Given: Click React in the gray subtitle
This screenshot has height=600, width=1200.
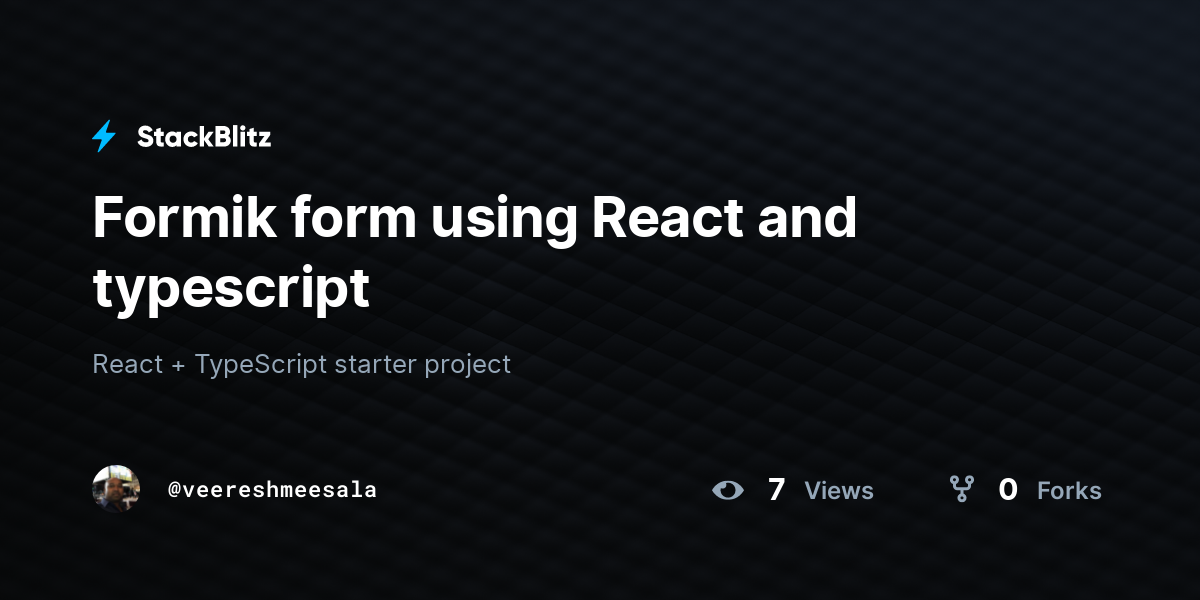Looking at the screenshot, I should [x=127, y=364].
